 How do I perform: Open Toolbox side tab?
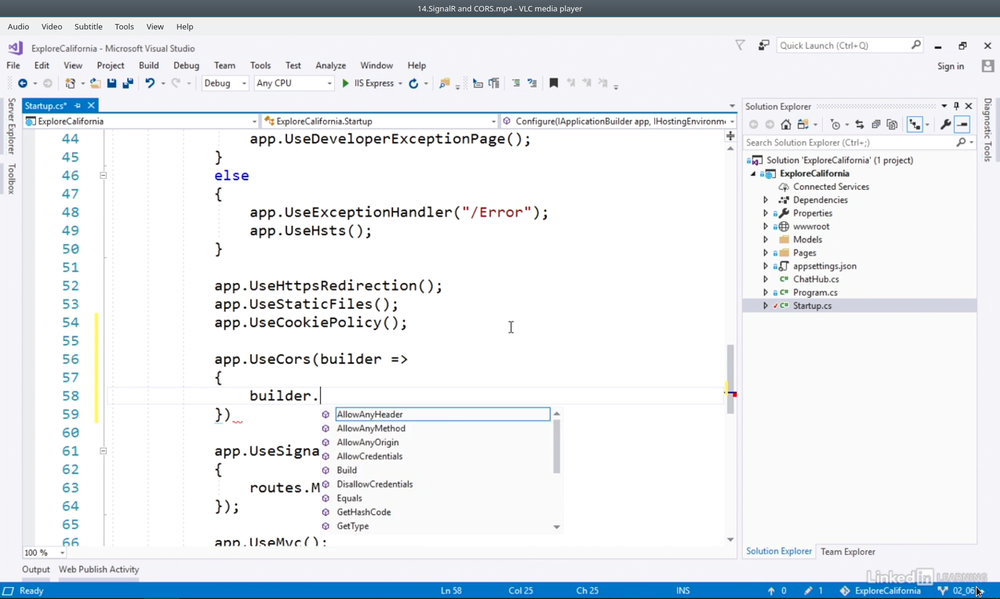[x=11, y=179]
